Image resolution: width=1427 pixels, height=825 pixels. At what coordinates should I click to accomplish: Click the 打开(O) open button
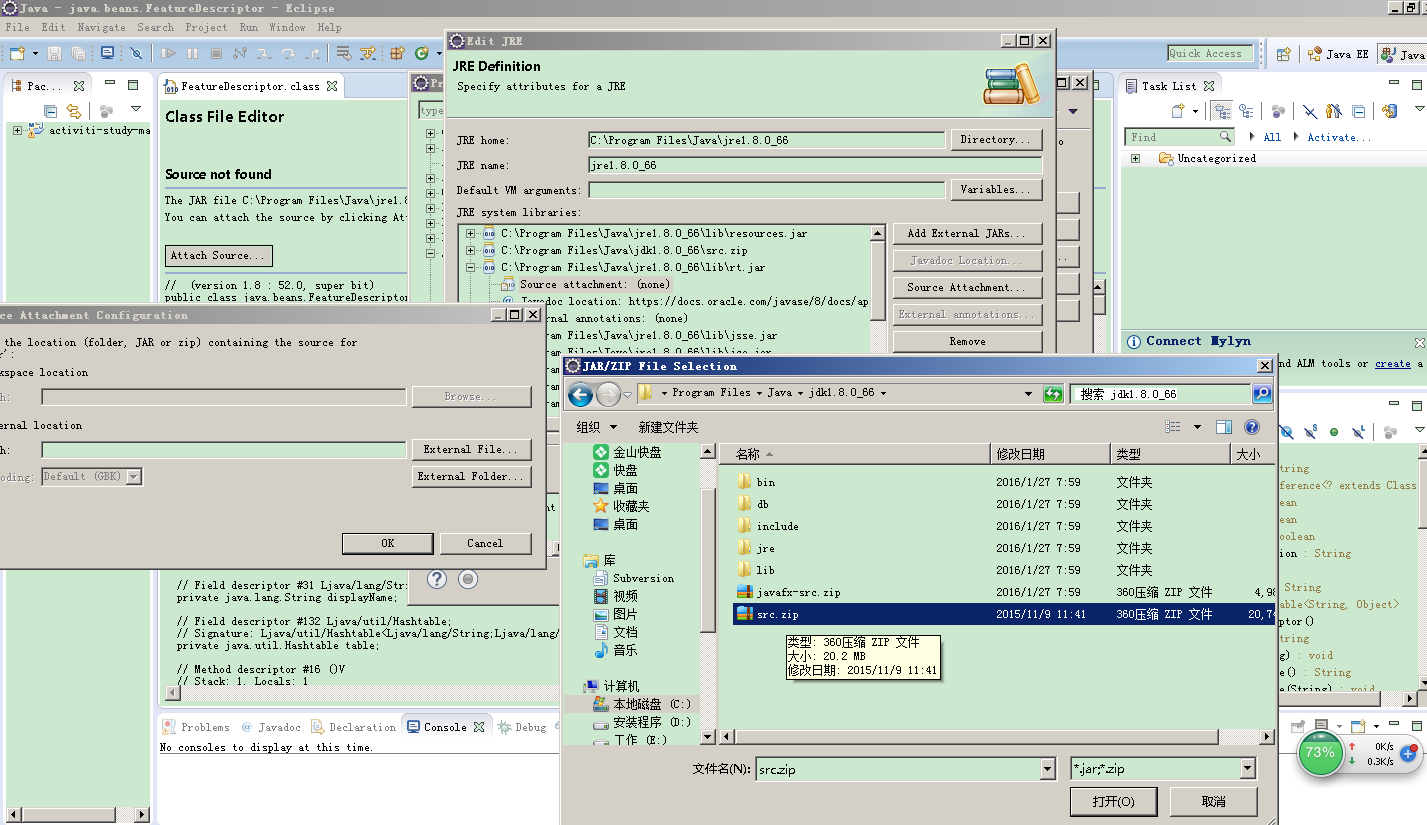coord(1113,801)
